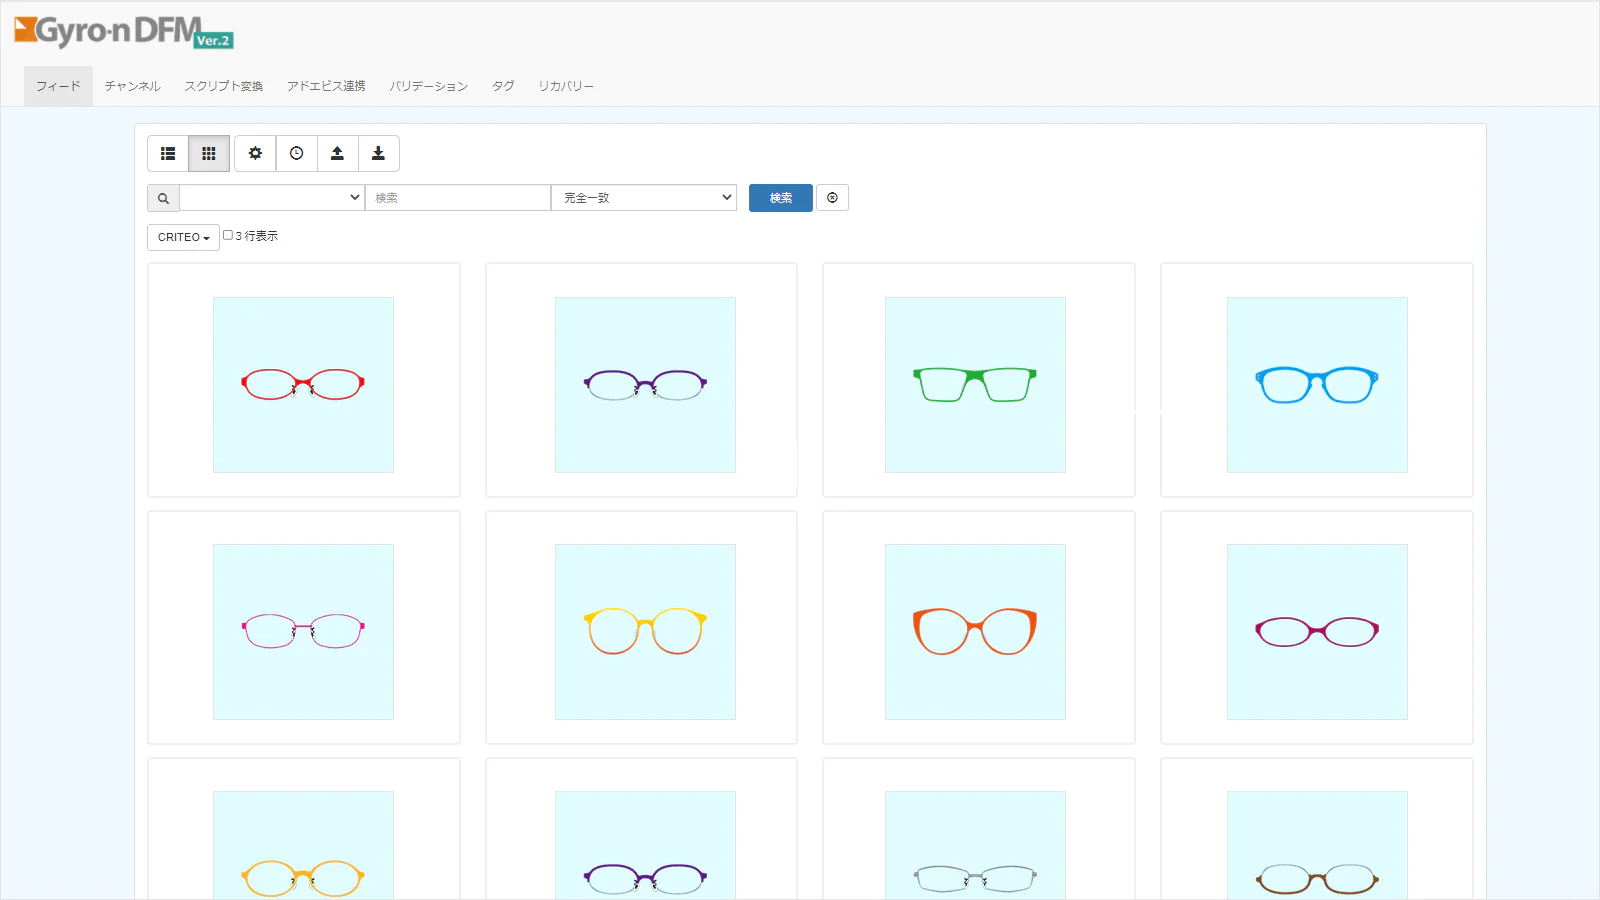Select the green glasses product thumbnail
The height and width of the screenshot is (900, 1600).
[x=975, y=385]
